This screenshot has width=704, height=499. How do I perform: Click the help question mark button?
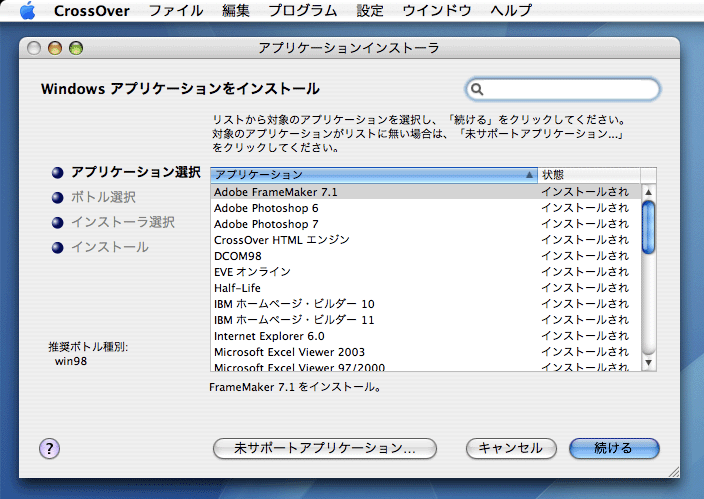coord(49,448)
